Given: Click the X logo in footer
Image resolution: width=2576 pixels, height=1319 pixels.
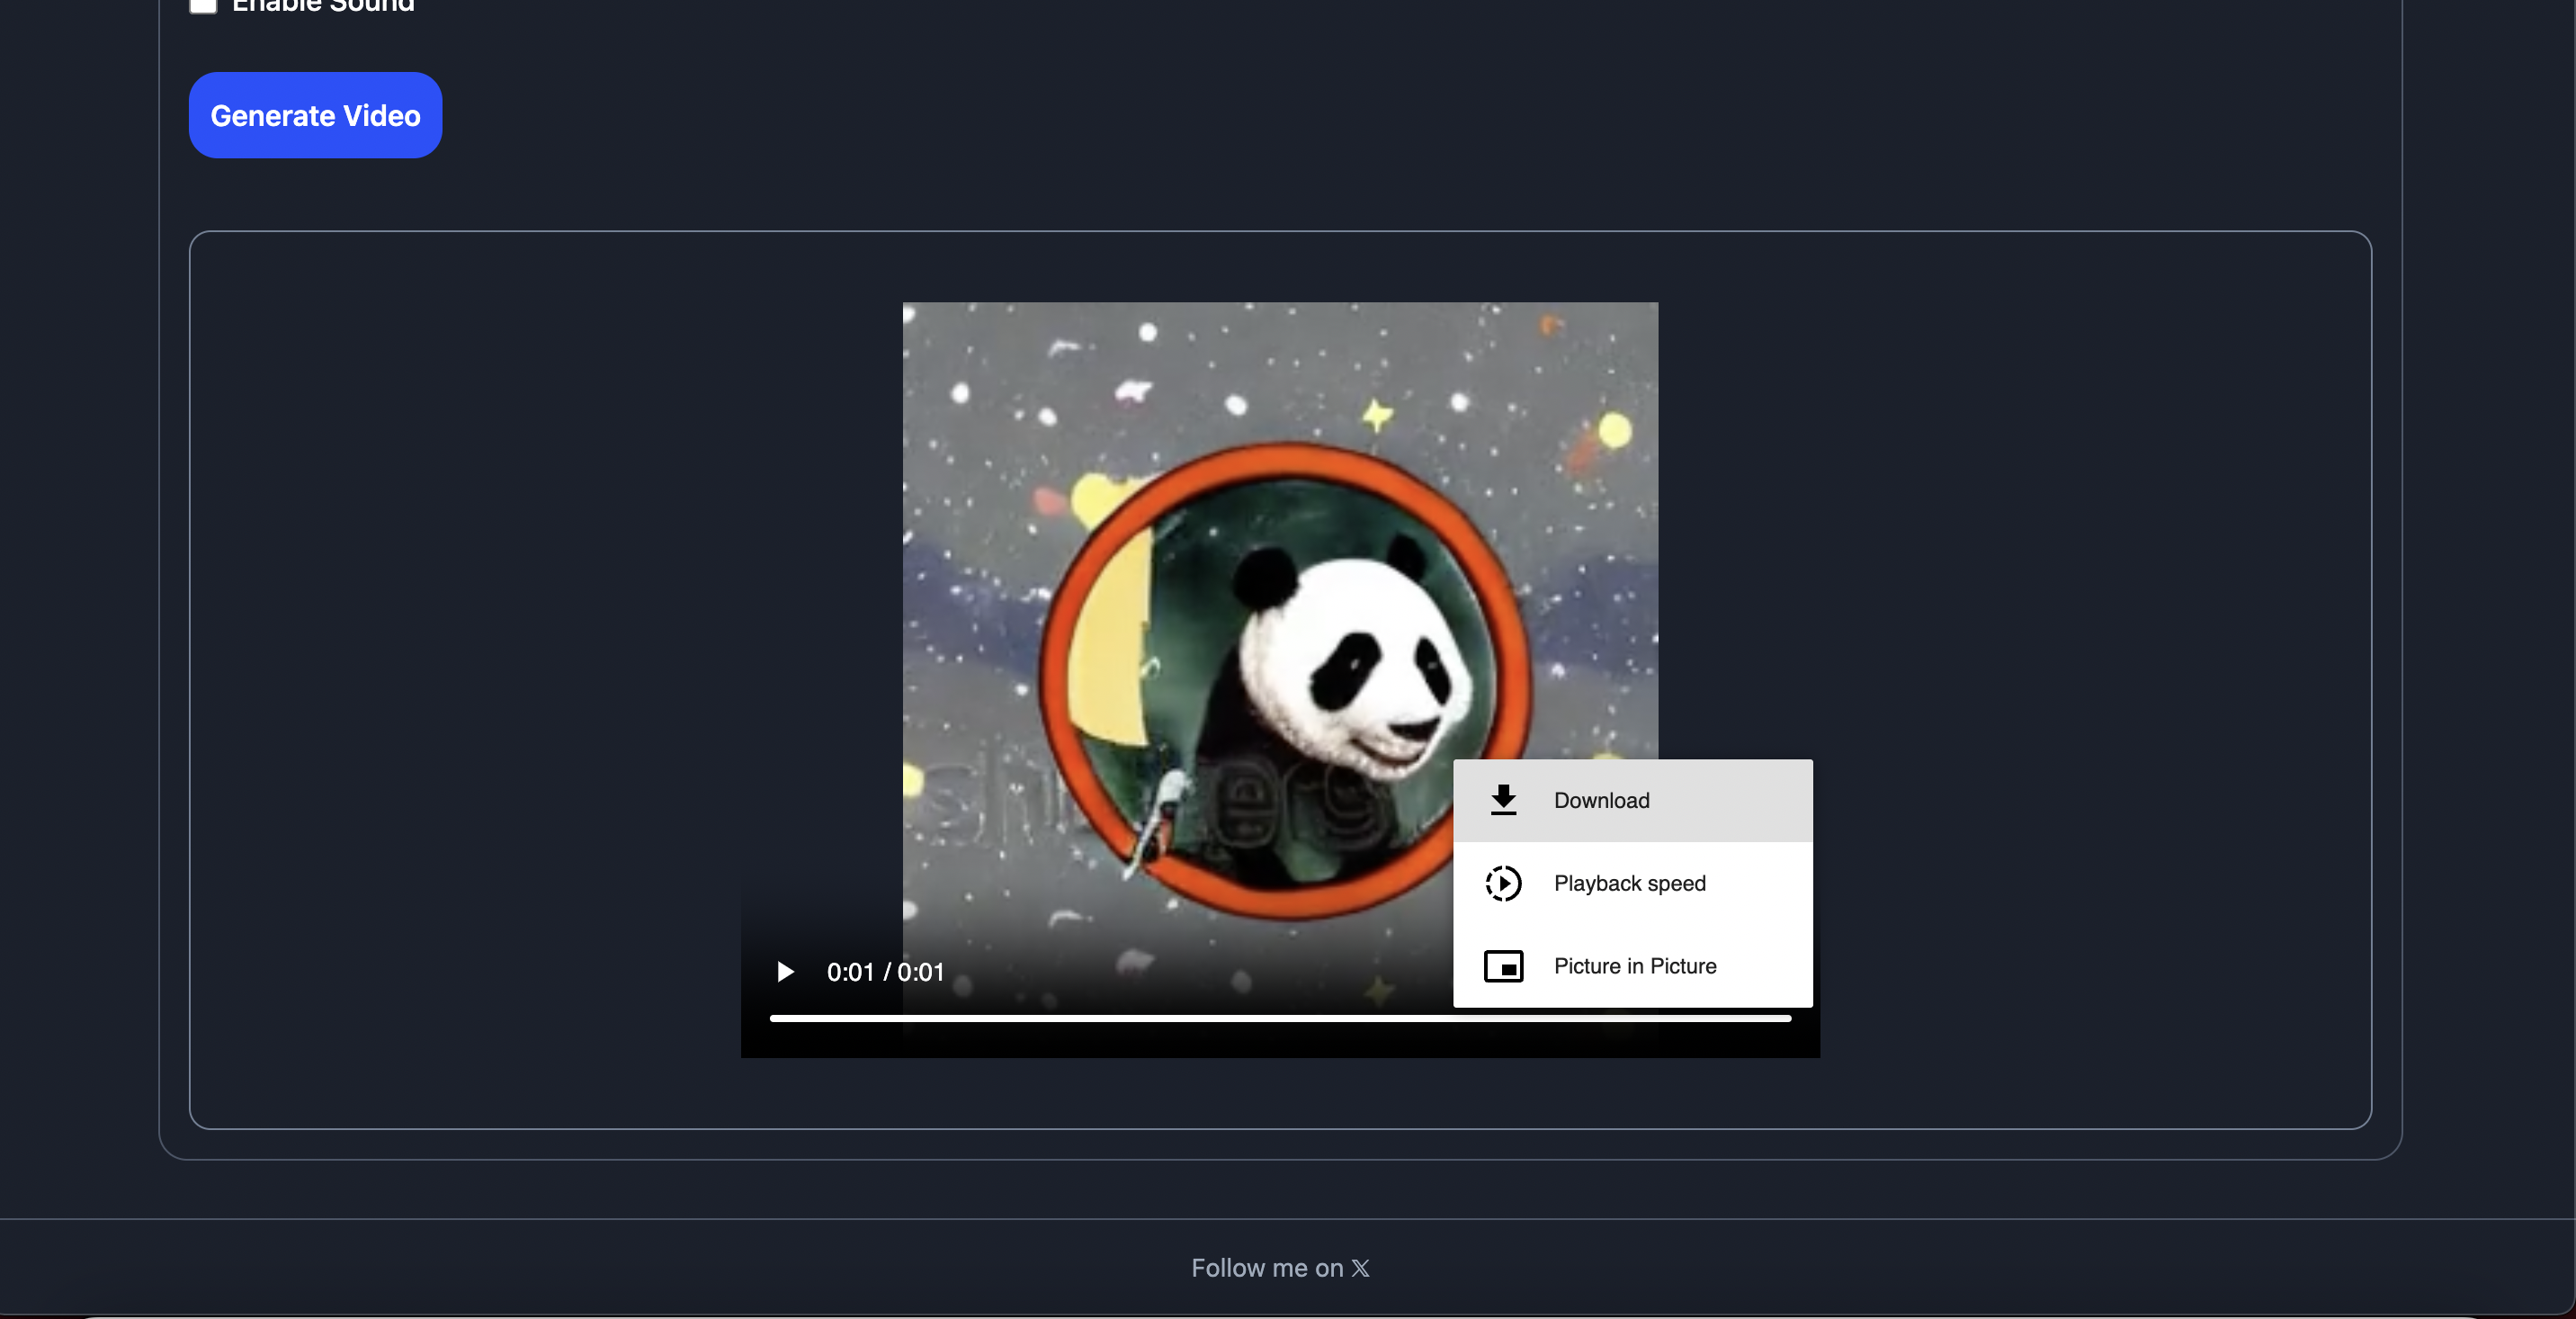Looking at the screenshot, I should [1360, 1268].
